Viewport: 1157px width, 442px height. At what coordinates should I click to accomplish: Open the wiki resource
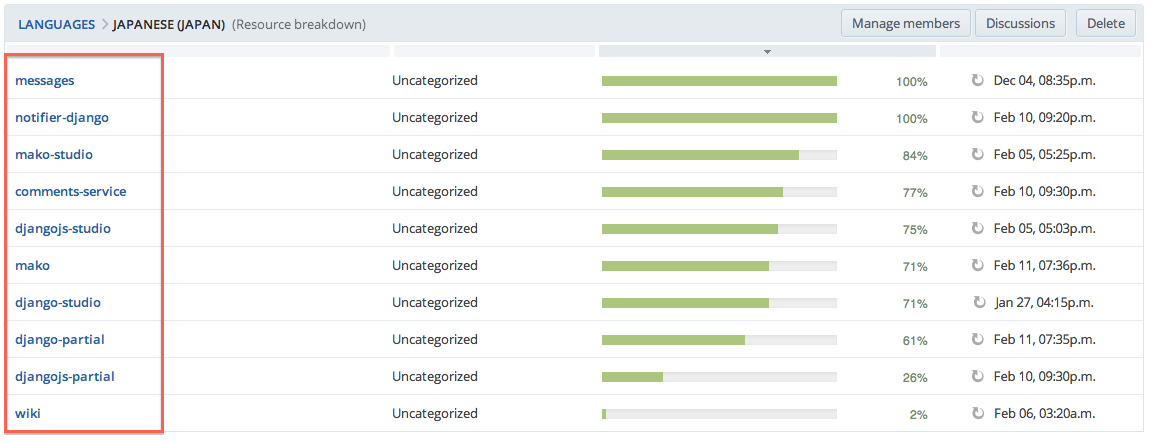tap(28, 413)
